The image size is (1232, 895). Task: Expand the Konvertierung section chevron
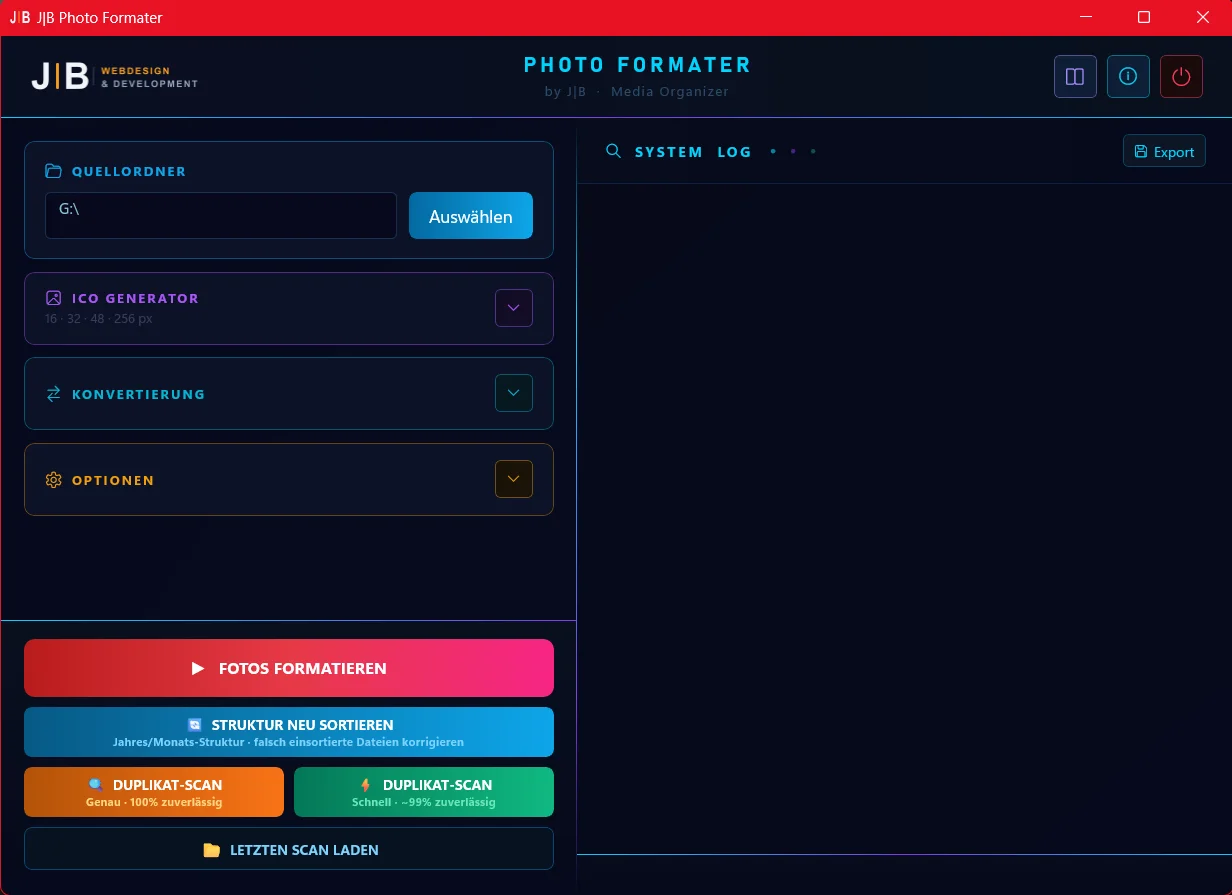(514, 393)
